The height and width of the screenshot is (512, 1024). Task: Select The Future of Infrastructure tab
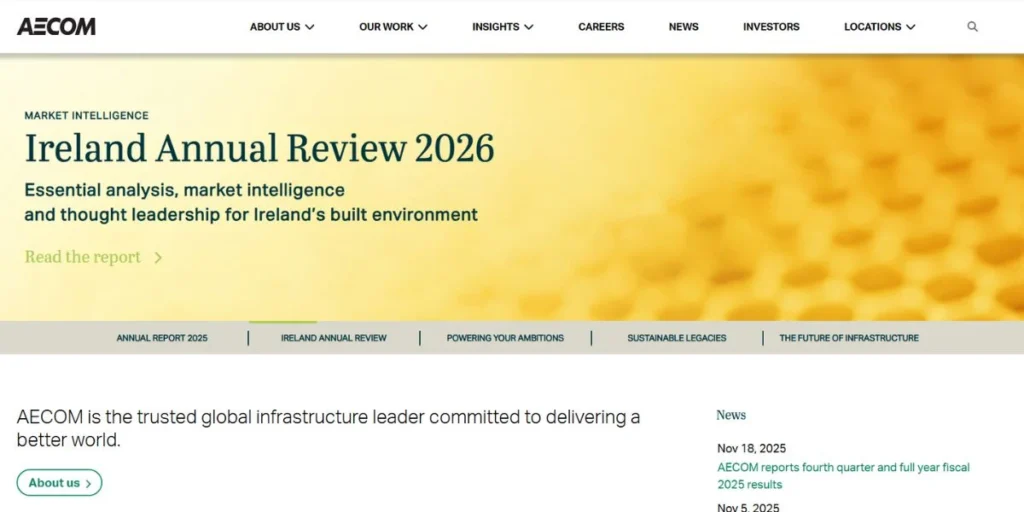(x=849, y=338)
